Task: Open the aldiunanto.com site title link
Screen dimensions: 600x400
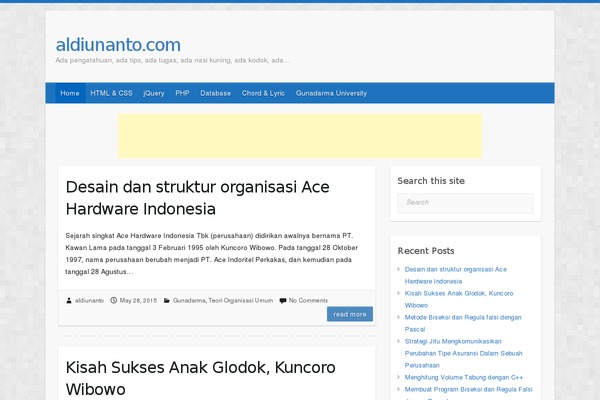Action: point(118,45)
